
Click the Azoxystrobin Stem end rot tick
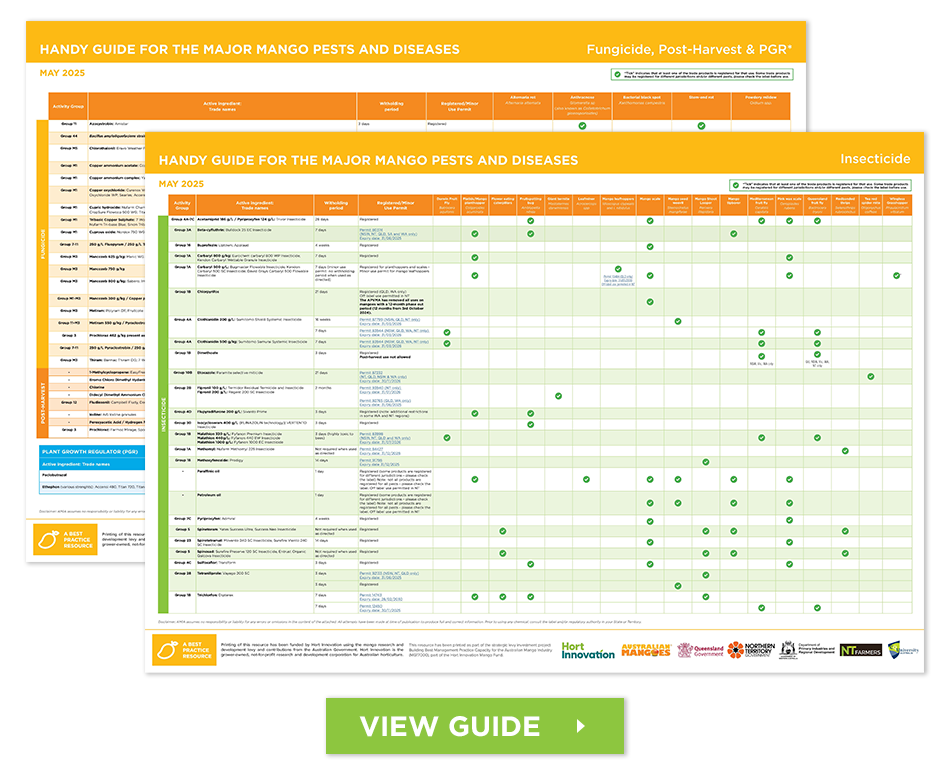click(x=701, y=126)
